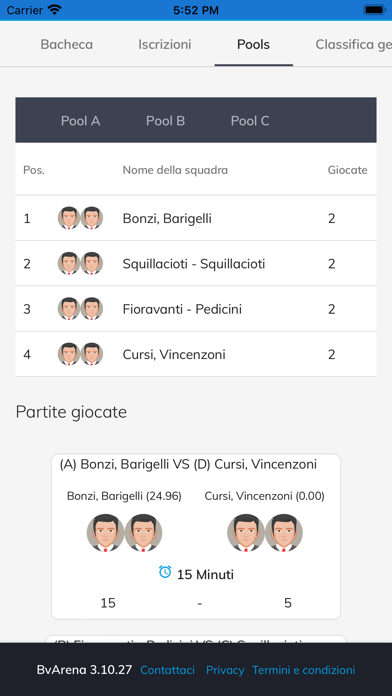392x696 pixels.
Task: Tap Cursi, Vincenzoni avatars in match card
Action: (x=265, y=533)
